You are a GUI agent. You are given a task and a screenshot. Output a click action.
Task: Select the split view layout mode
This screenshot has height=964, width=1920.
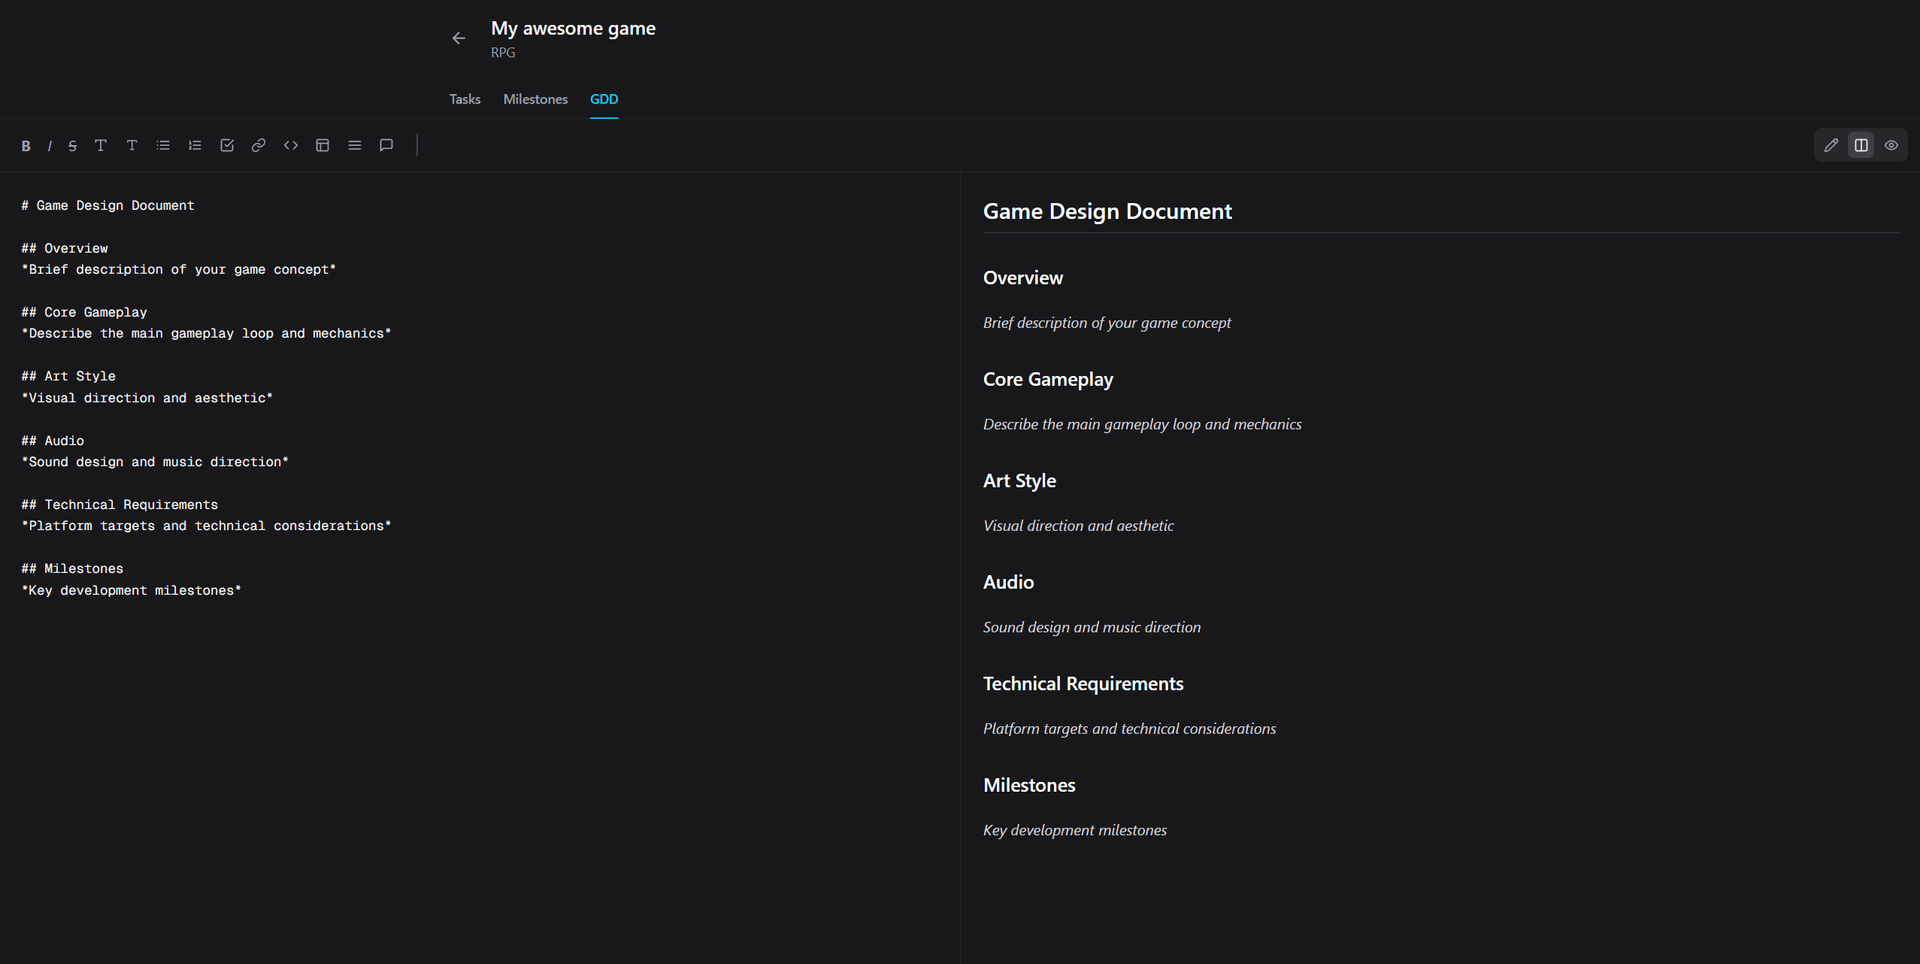(x=1861, y=146)
